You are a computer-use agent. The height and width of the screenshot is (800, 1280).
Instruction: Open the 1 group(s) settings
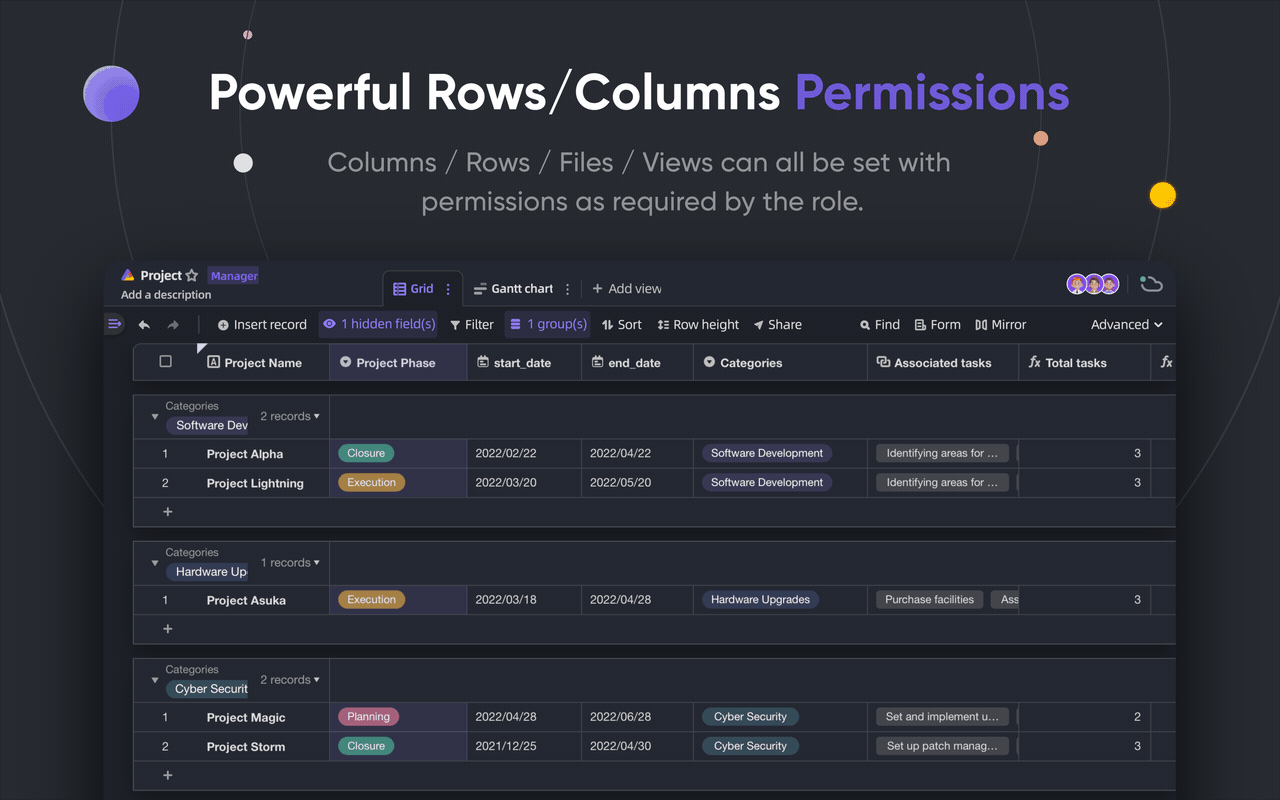(547, 324)
